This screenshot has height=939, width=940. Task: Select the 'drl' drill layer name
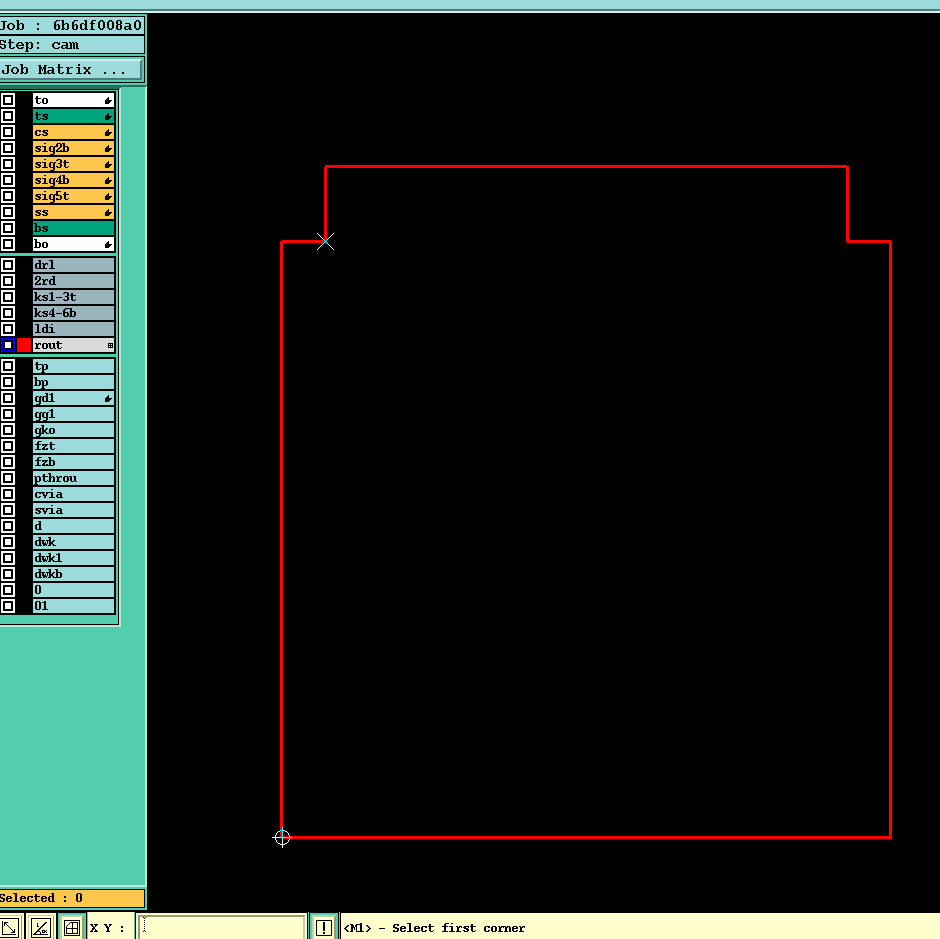74,265
